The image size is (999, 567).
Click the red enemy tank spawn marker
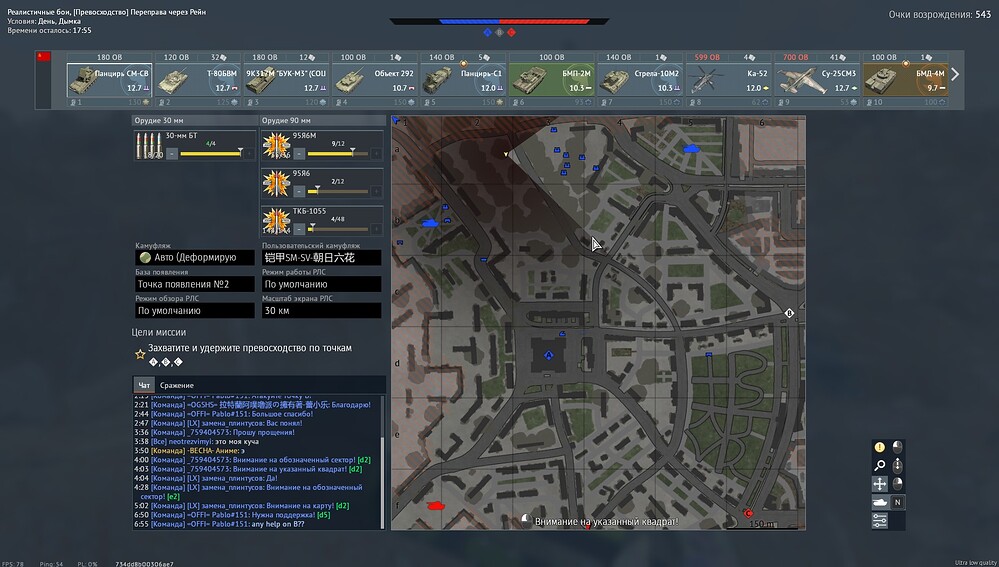[x=436, y=505]
